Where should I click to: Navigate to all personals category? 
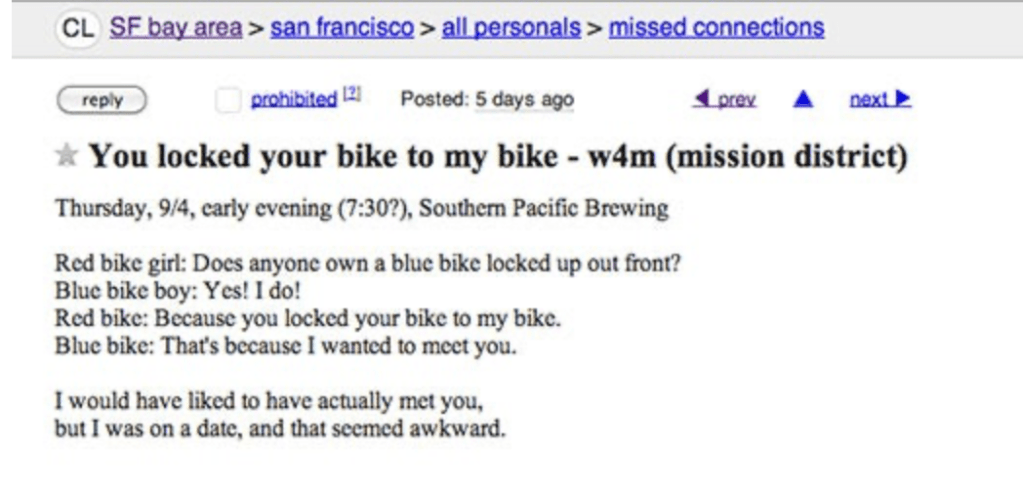[511, 27]
